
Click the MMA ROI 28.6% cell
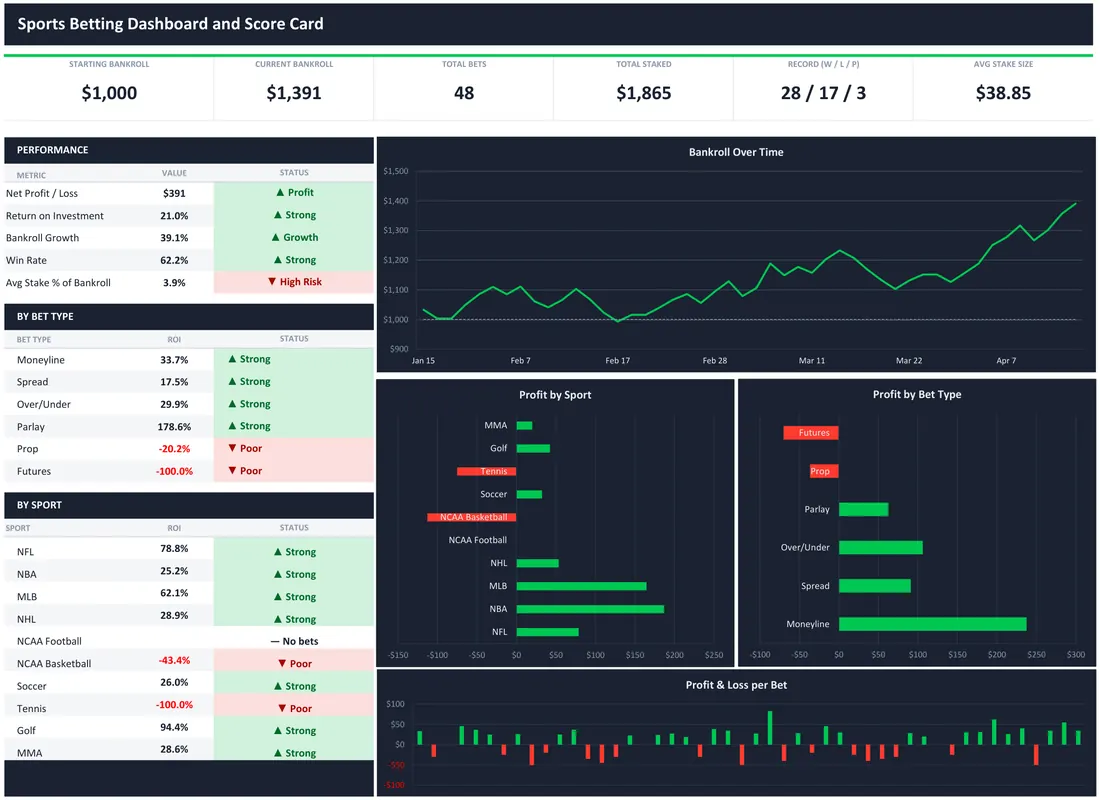[x=174, y=749]
